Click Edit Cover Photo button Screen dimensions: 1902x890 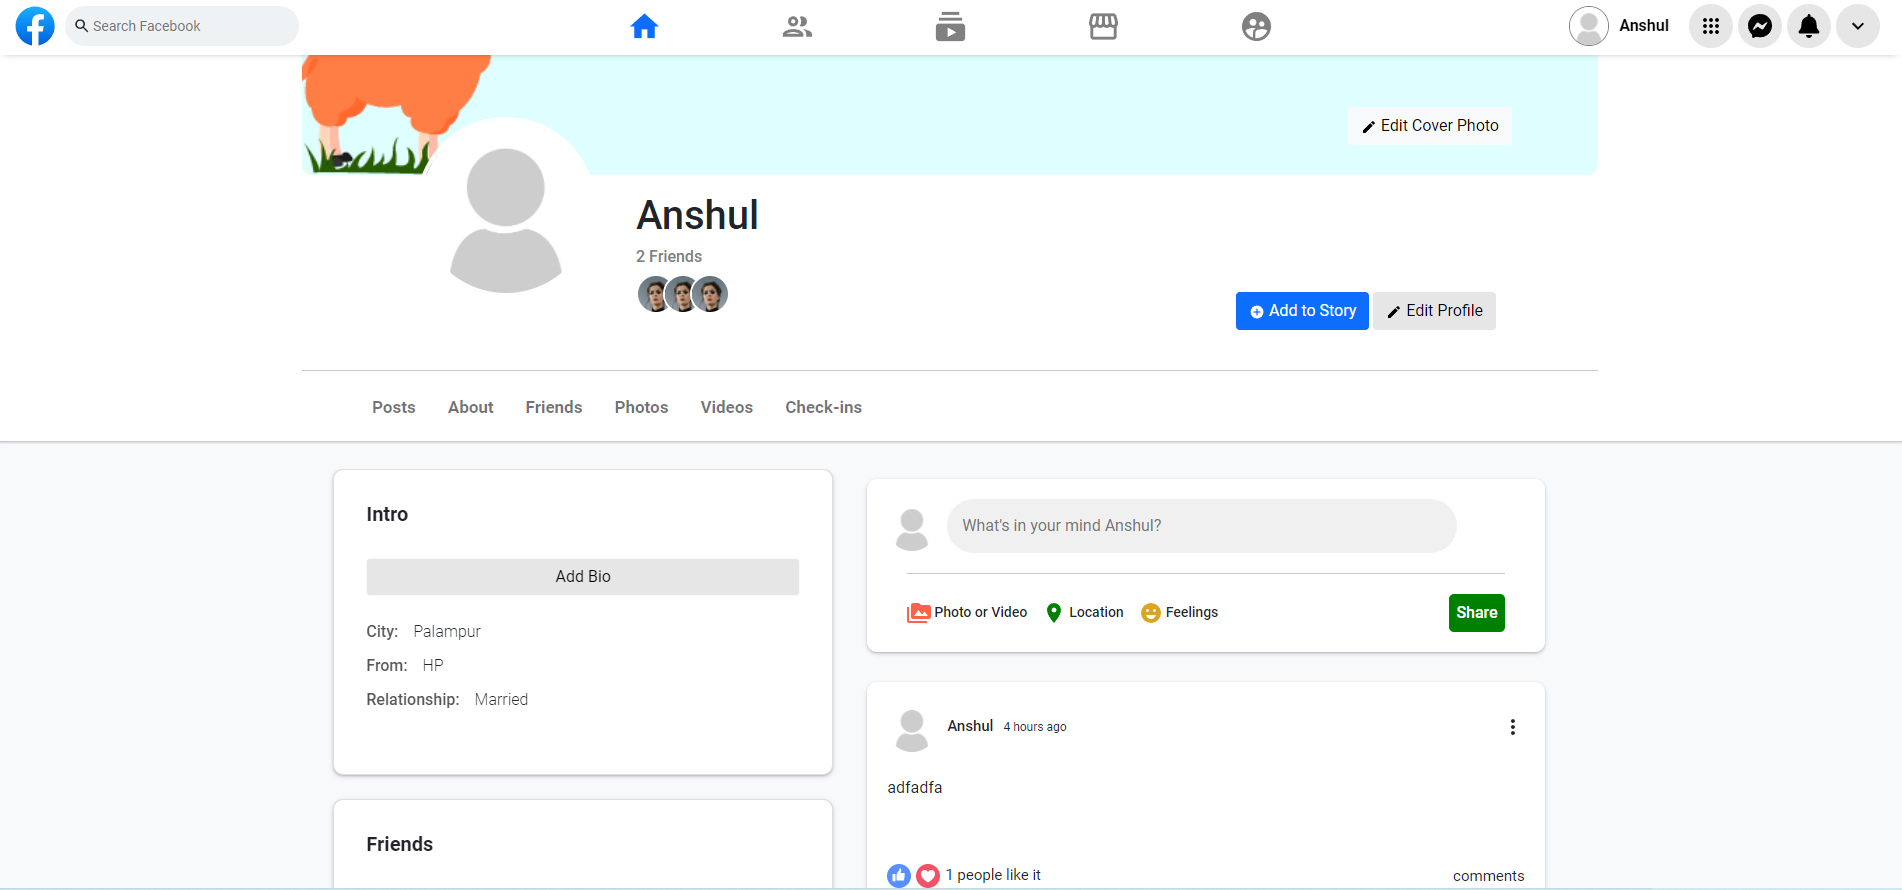(x=1430, y=126)
